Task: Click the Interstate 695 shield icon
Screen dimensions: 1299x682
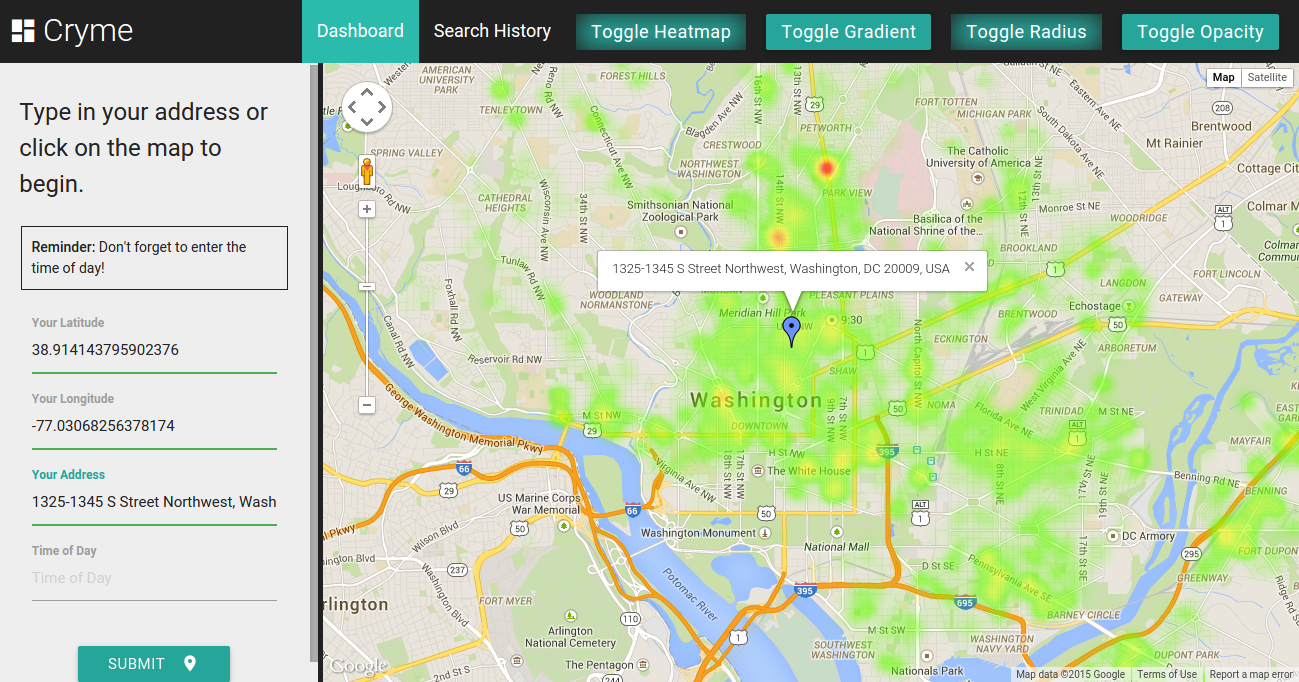Action: [965, 602]
